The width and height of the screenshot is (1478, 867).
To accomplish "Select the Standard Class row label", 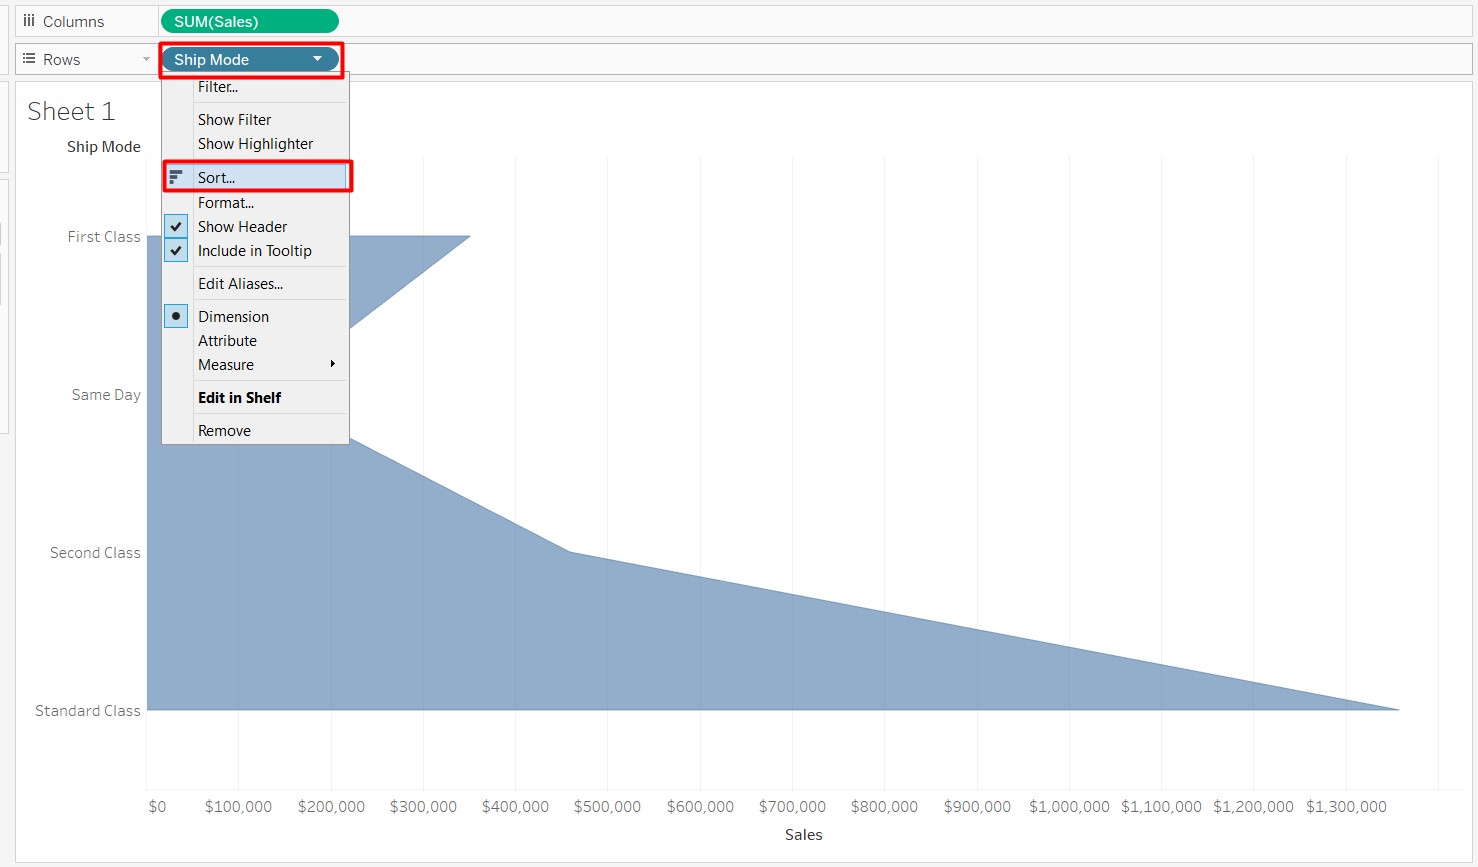I will [88, 711].
